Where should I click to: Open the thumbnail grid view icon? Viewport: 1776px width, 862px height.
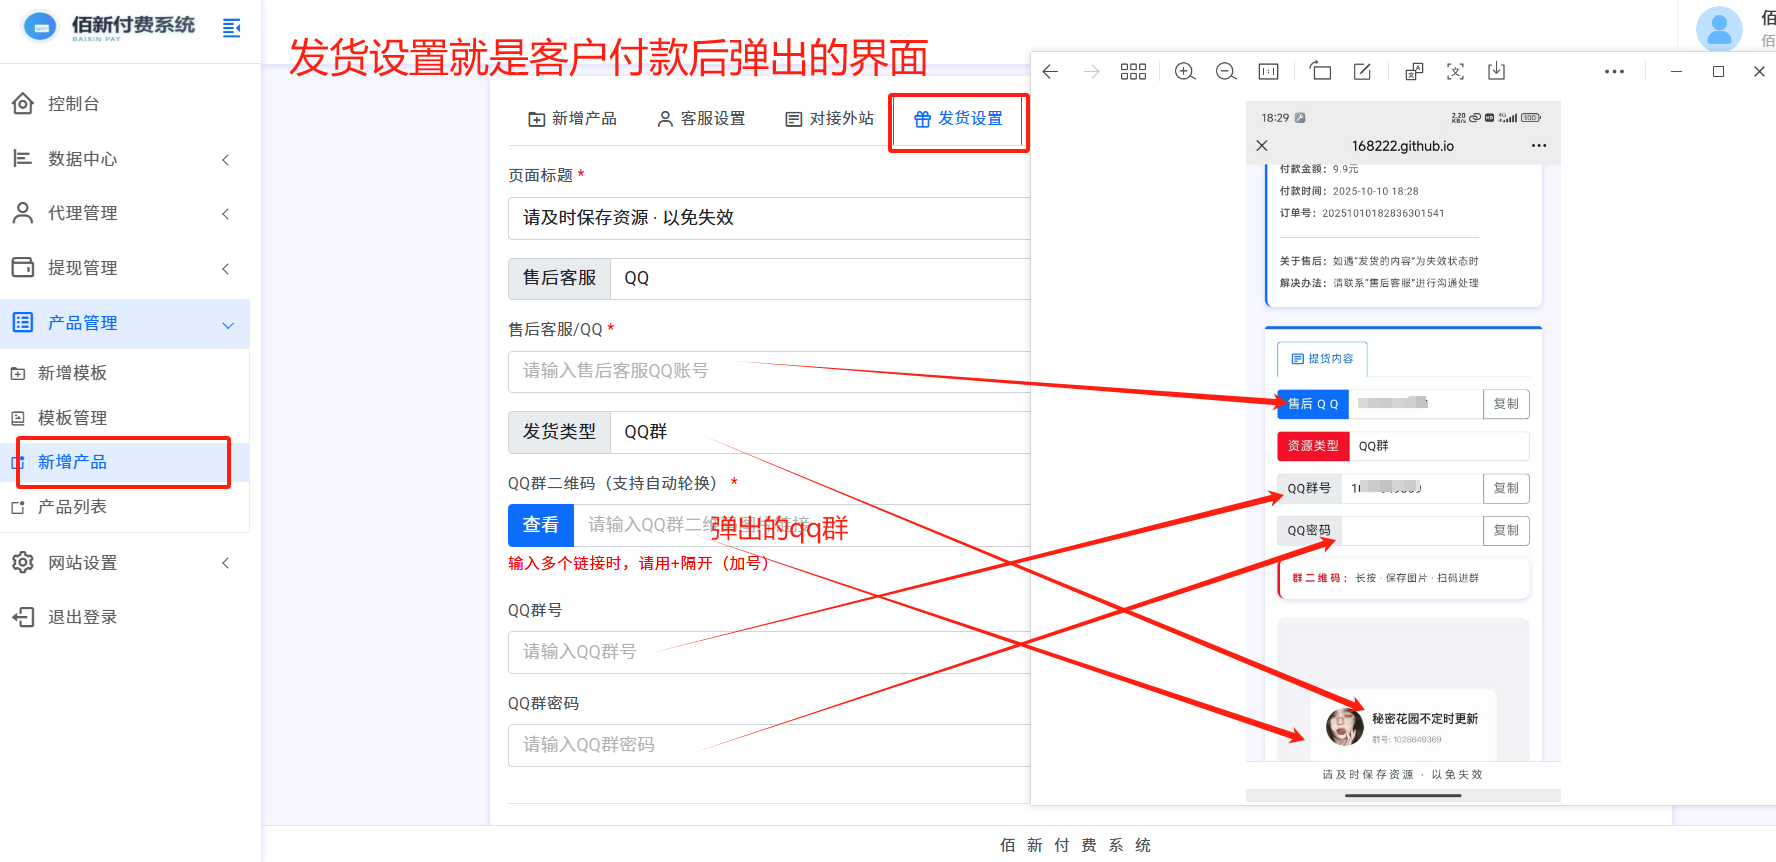click(x=1133, y=72)
